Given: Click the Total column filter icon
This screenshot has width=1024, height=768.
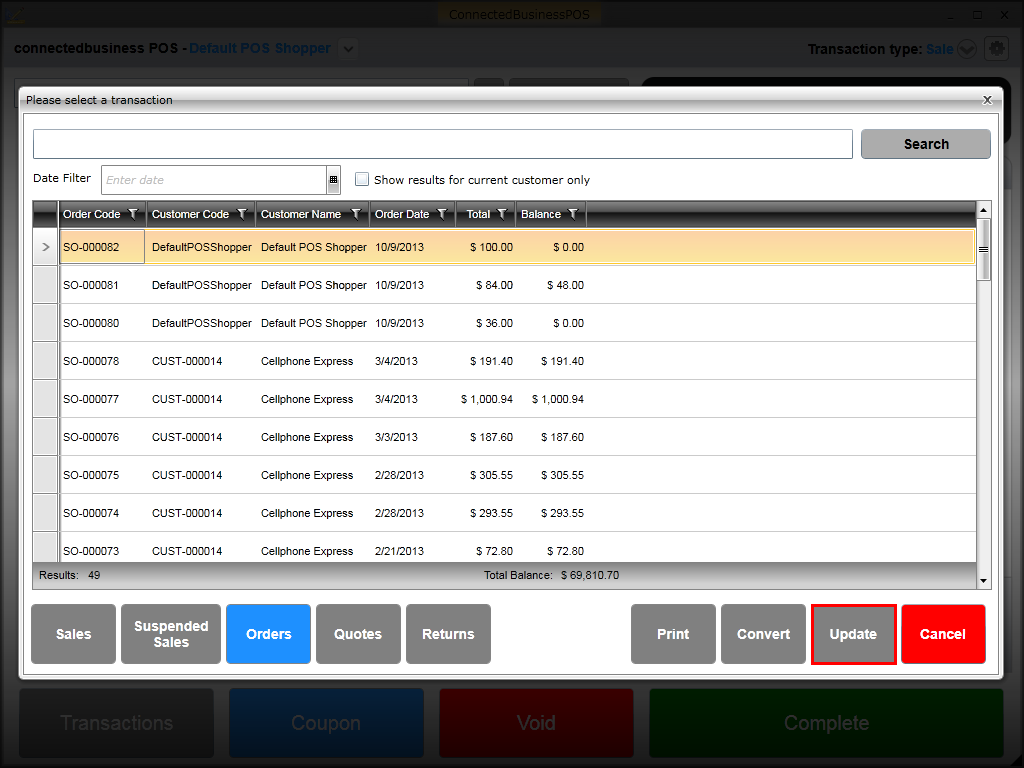Looking at the screenshot, I should (x=501, y=214).
